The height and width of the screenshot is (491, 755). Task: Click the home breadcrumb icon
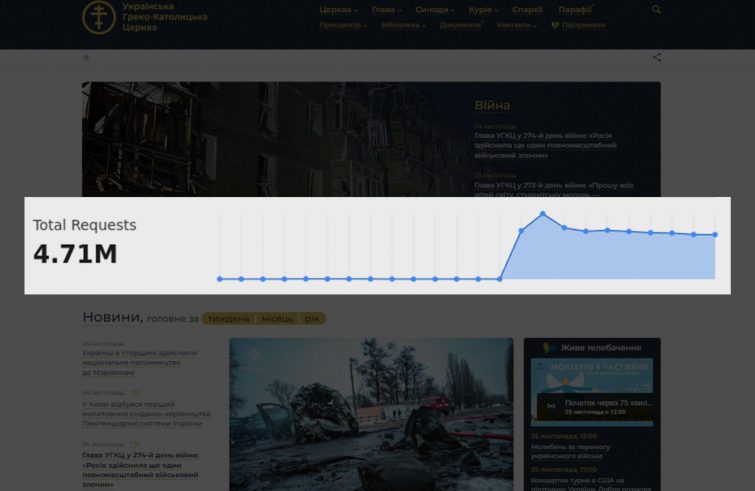[x=86, y=58]
